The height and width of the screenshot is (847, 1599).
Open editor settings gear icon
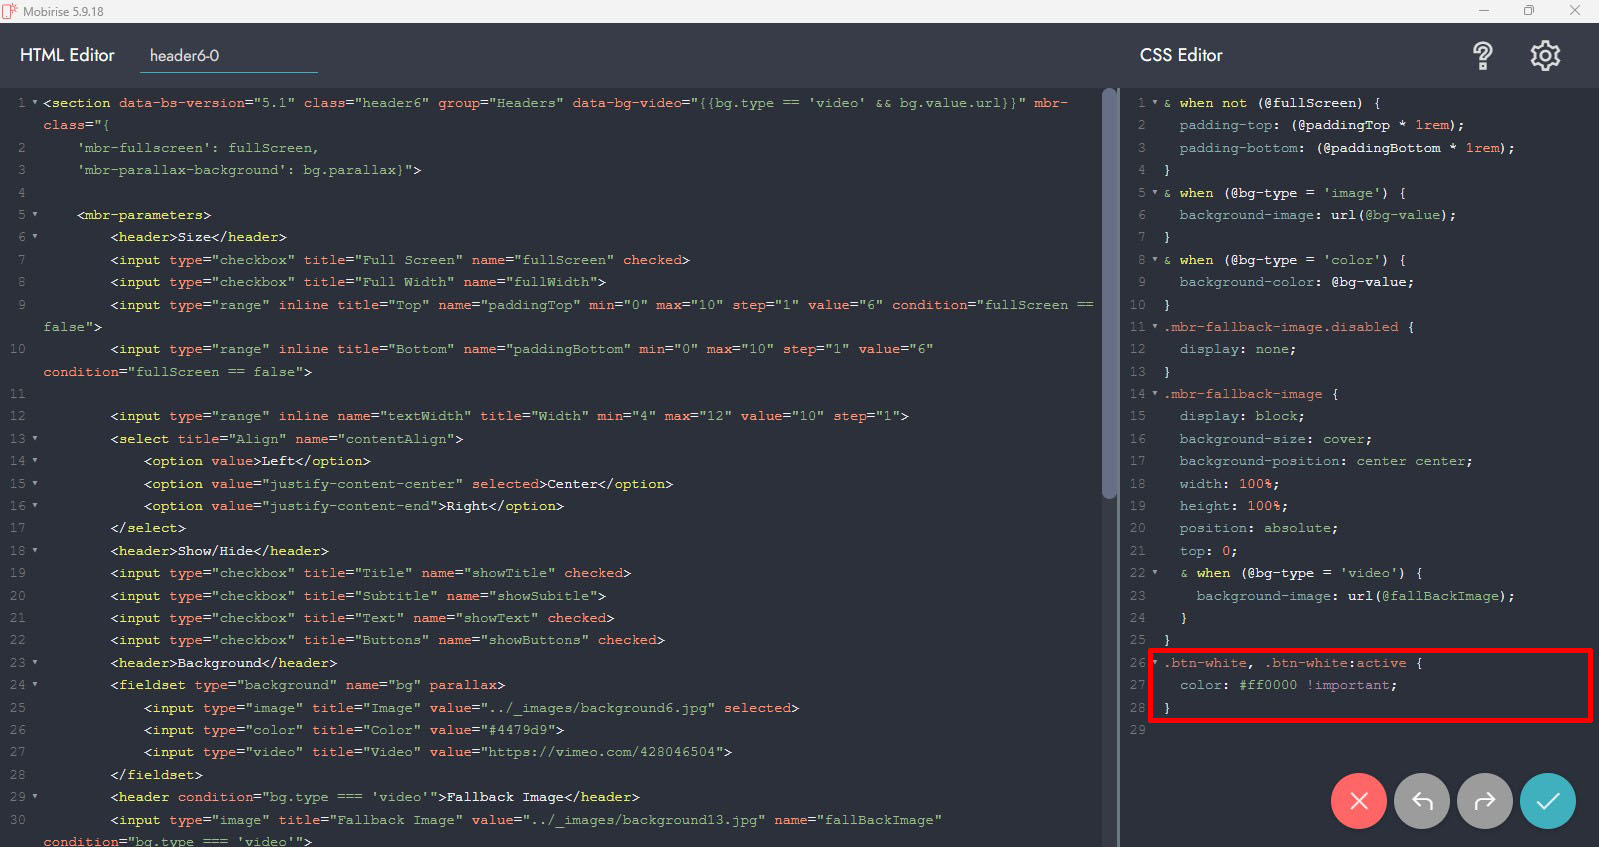point(1545,56)
